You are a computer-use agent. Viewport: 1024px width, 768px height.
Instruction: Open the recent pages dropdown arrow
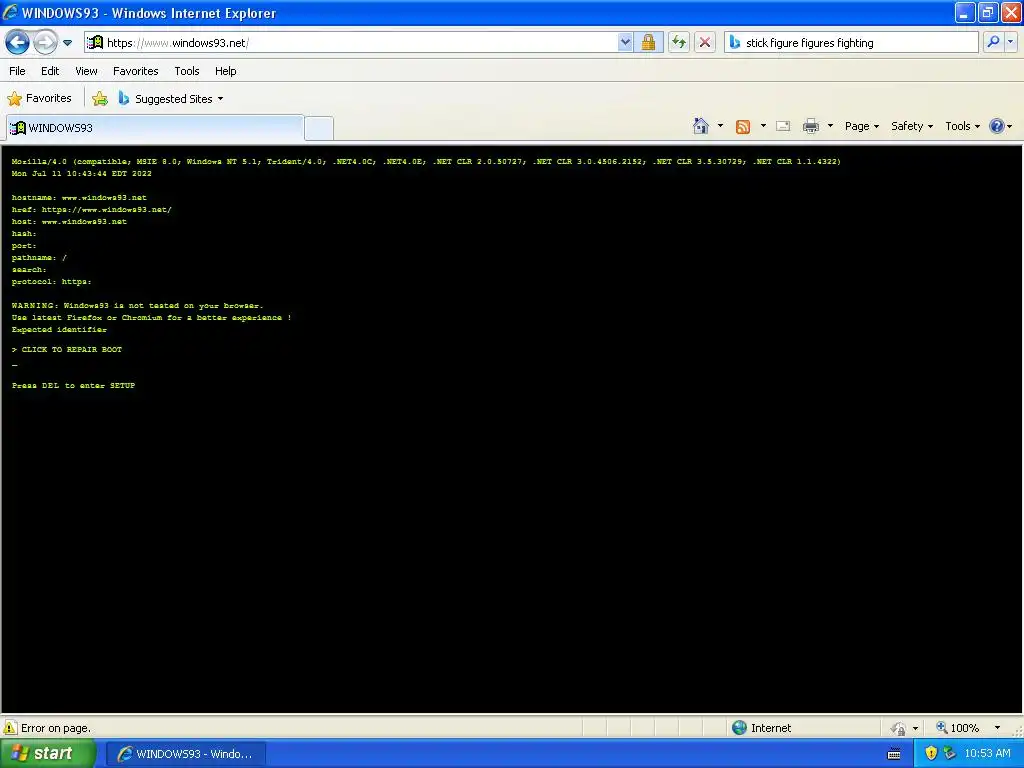(x=67, y=43)
